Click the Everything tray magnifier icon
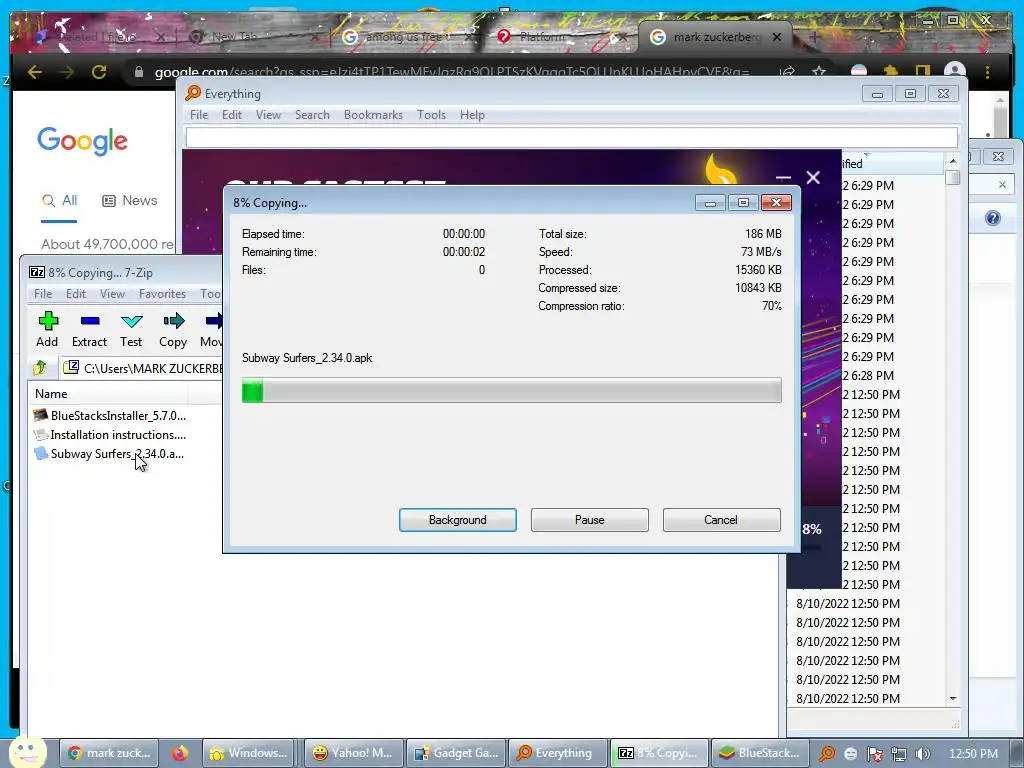This screenshot has height=768, width=1024. [x=826, y=754]
